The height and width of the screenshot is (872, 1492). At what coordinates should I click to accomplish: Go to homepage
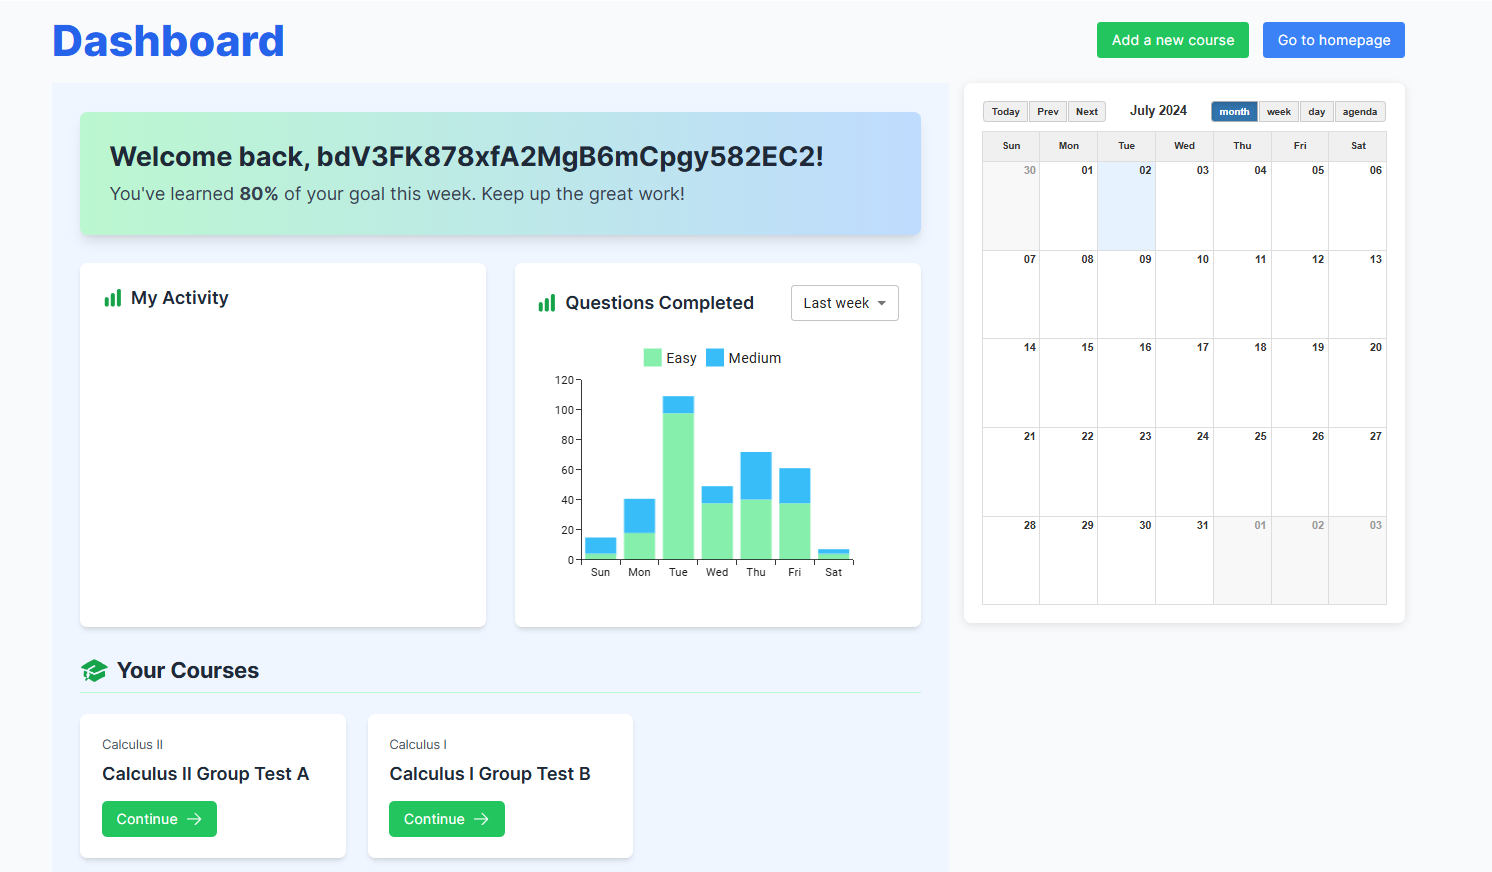click(1333, 40)
